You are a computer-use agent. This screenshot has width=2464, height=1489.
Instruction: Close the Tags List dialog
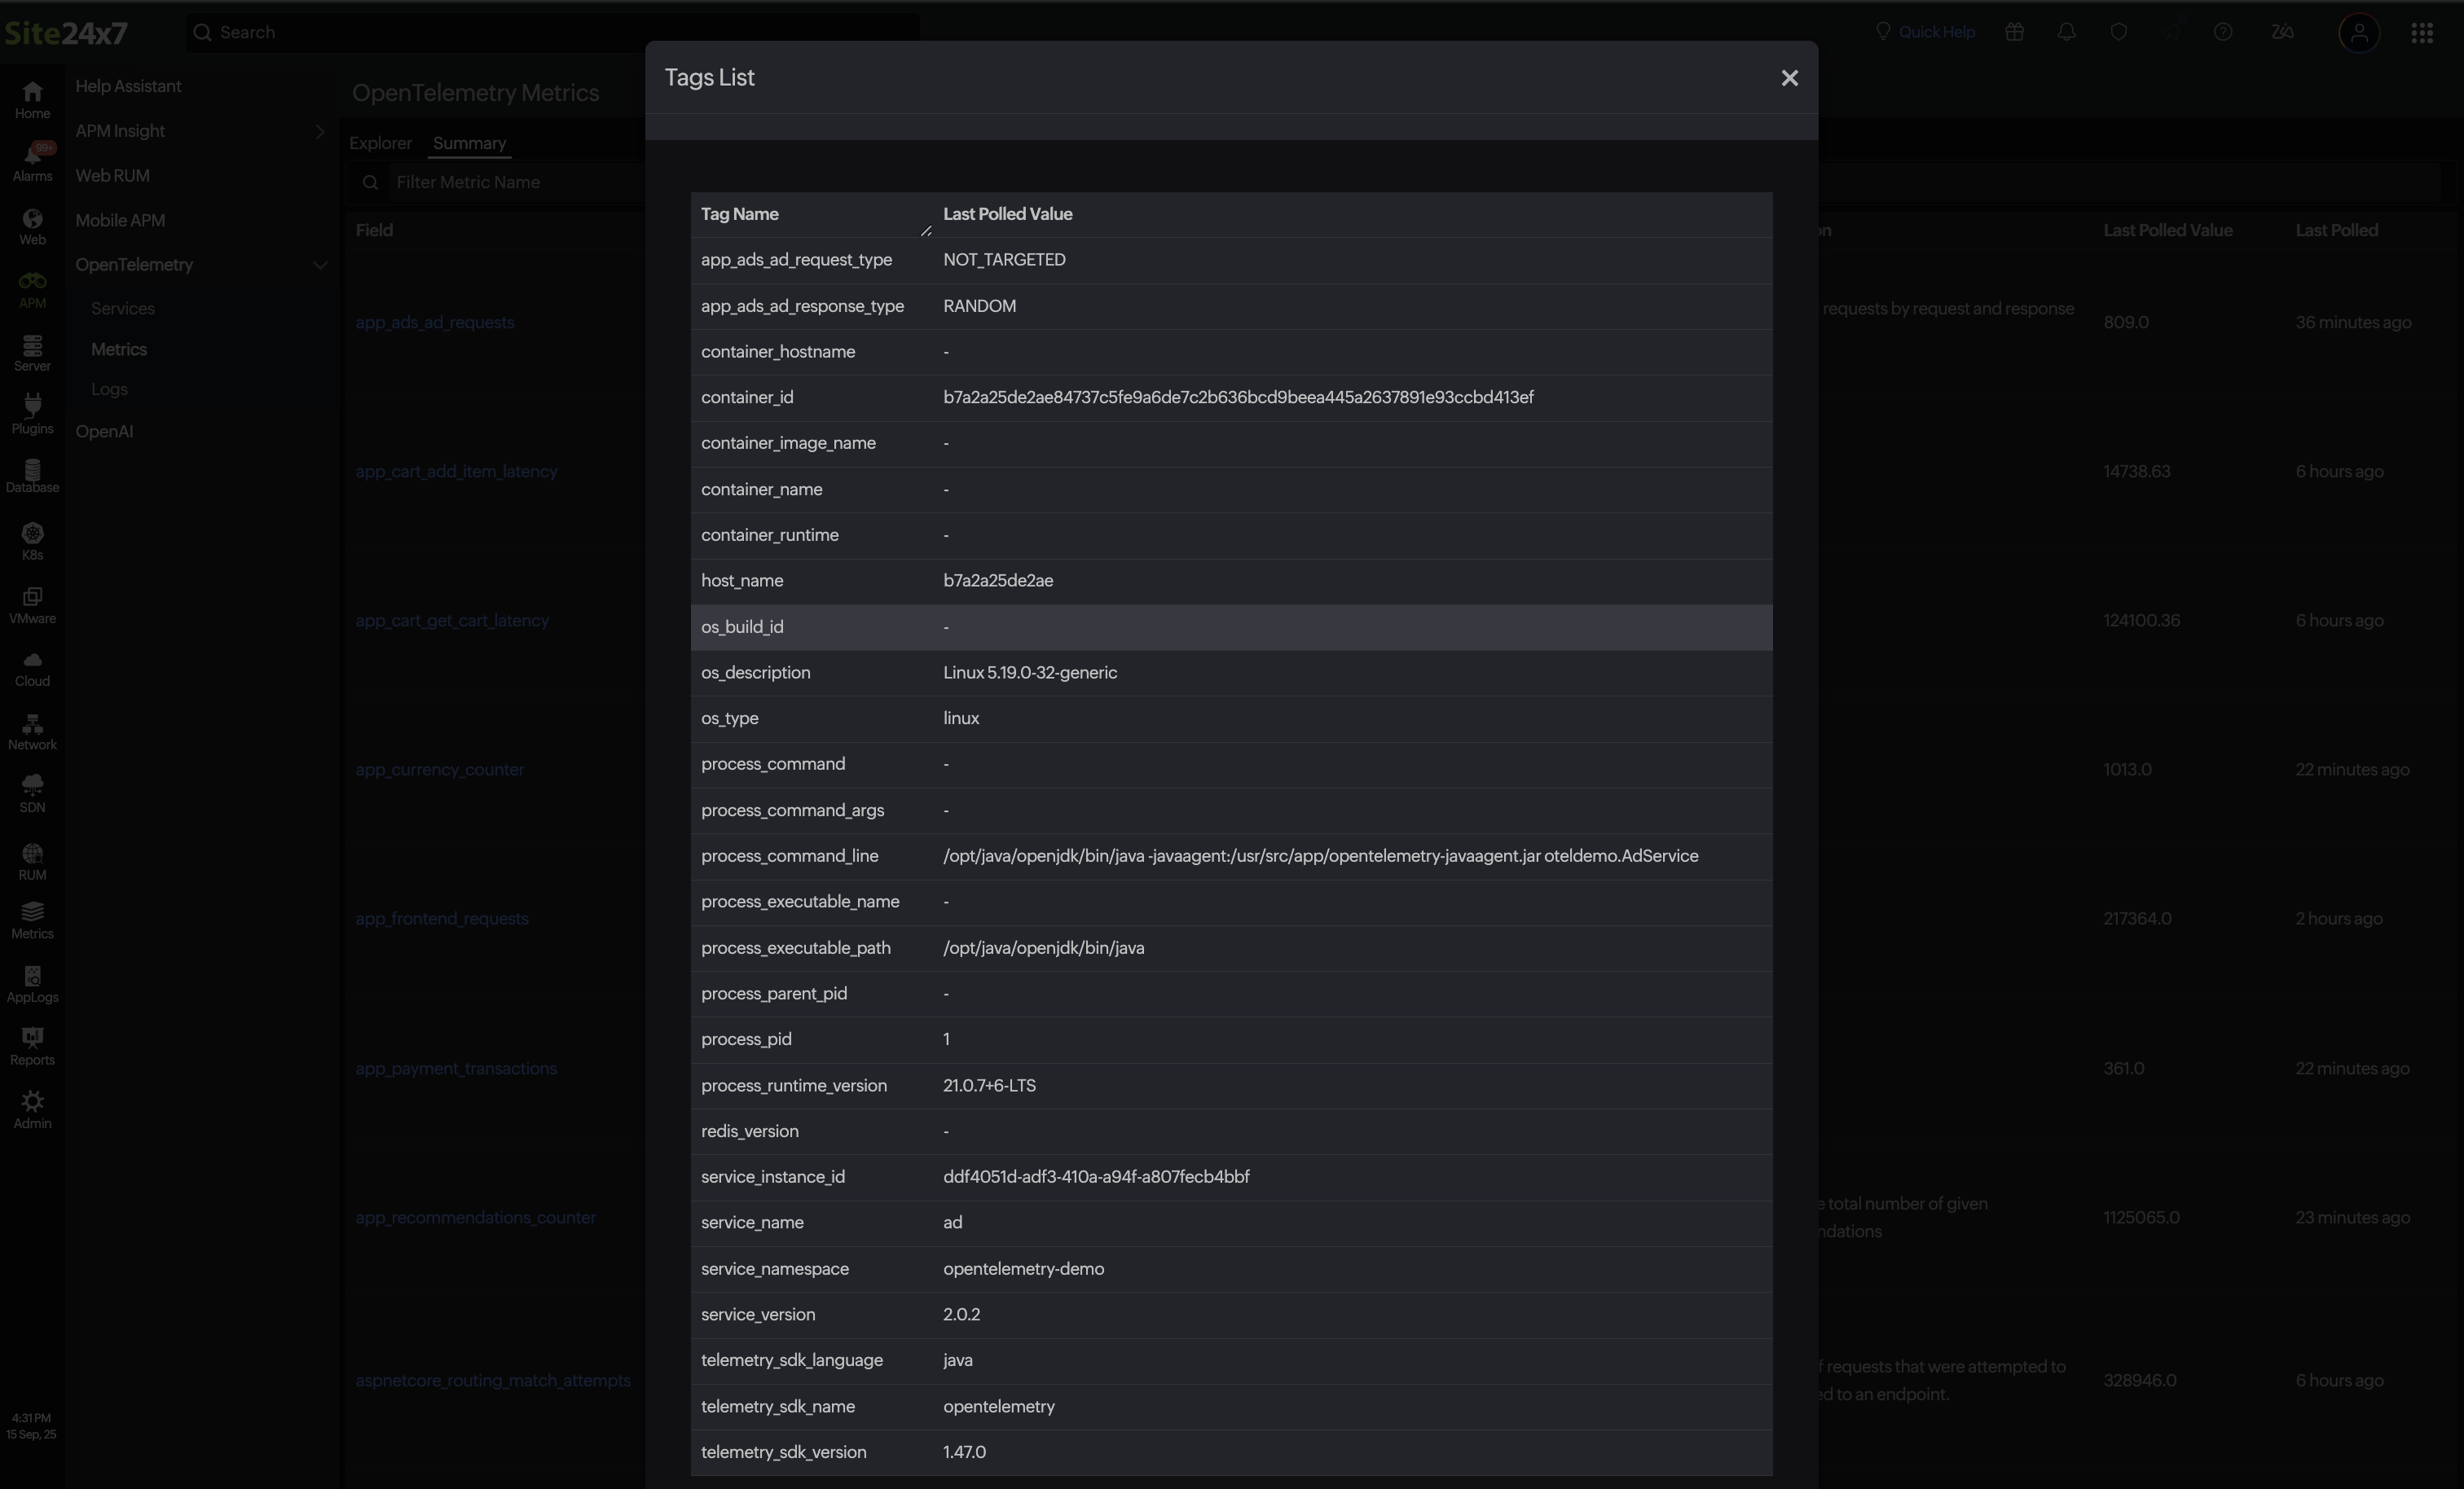pyautogui.click(x=1789, y=78)
